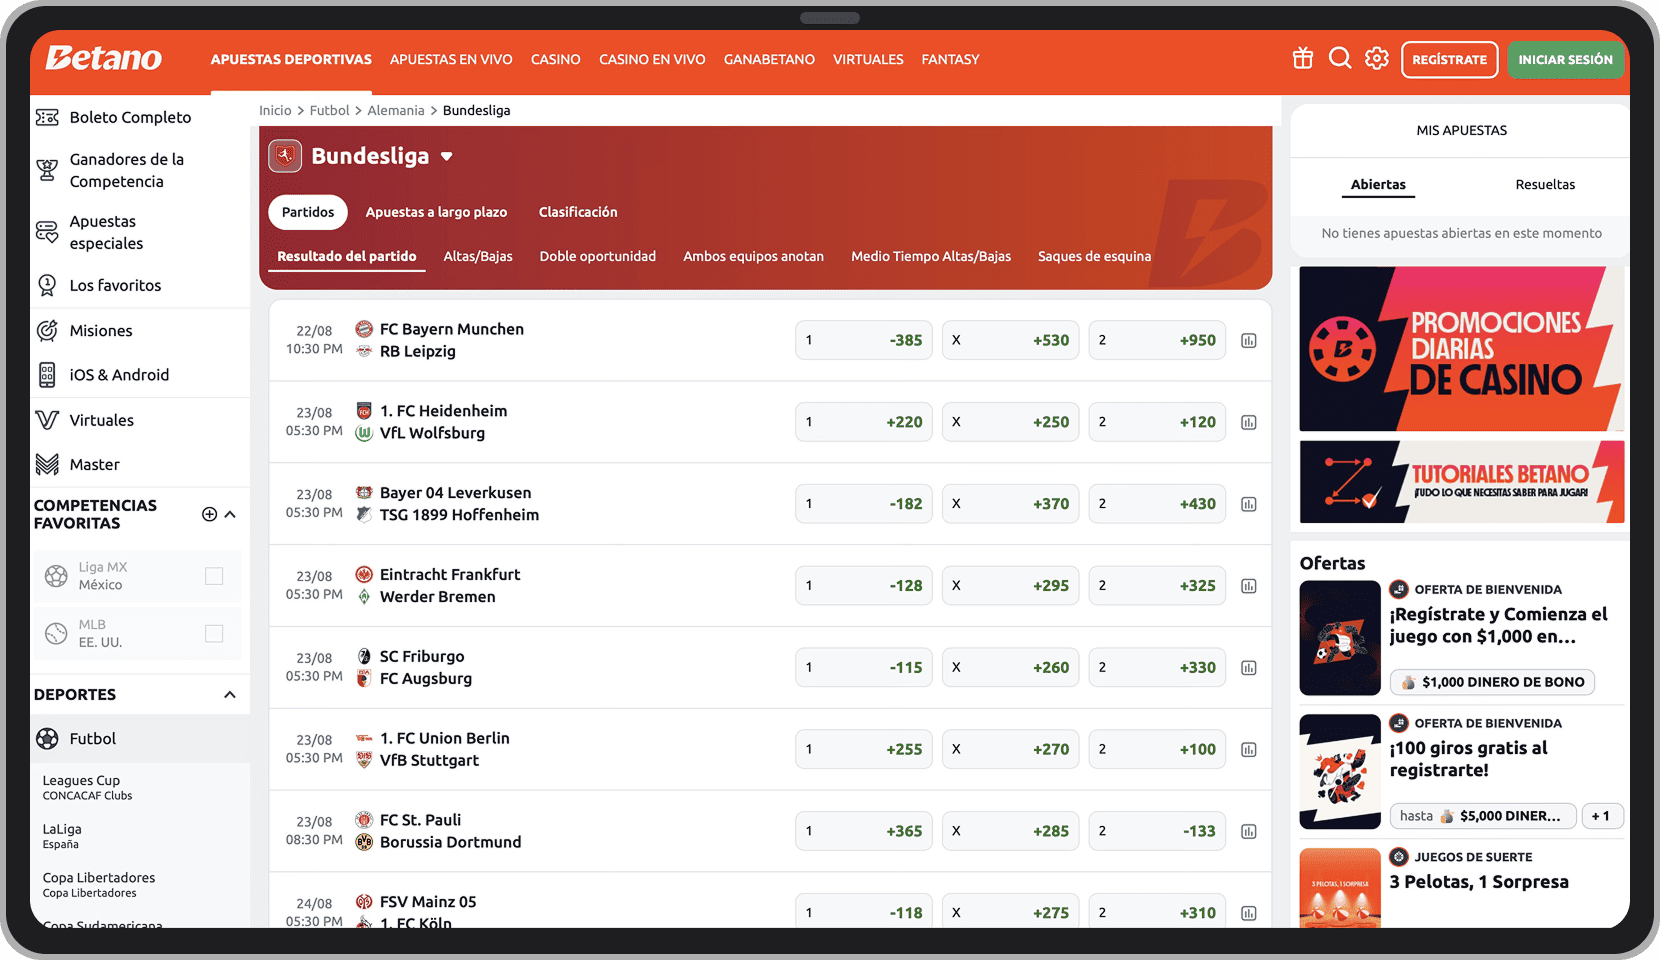Viewport: 1660px width, 960px height.
Task: Switch to the Clasificación tab
Action: point(578,212)
